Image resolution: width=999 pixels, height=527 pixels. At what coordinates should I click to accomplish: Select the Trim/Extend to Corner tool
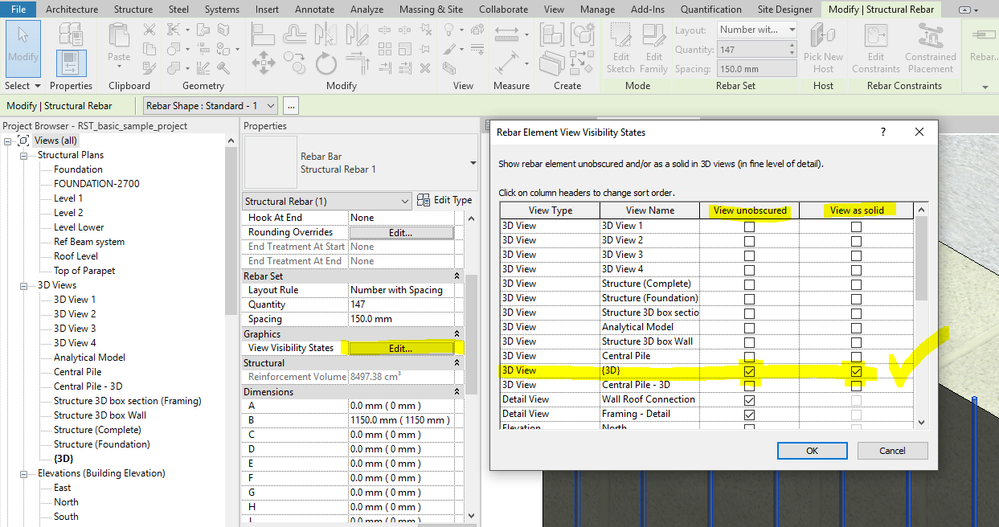[357, 63]
